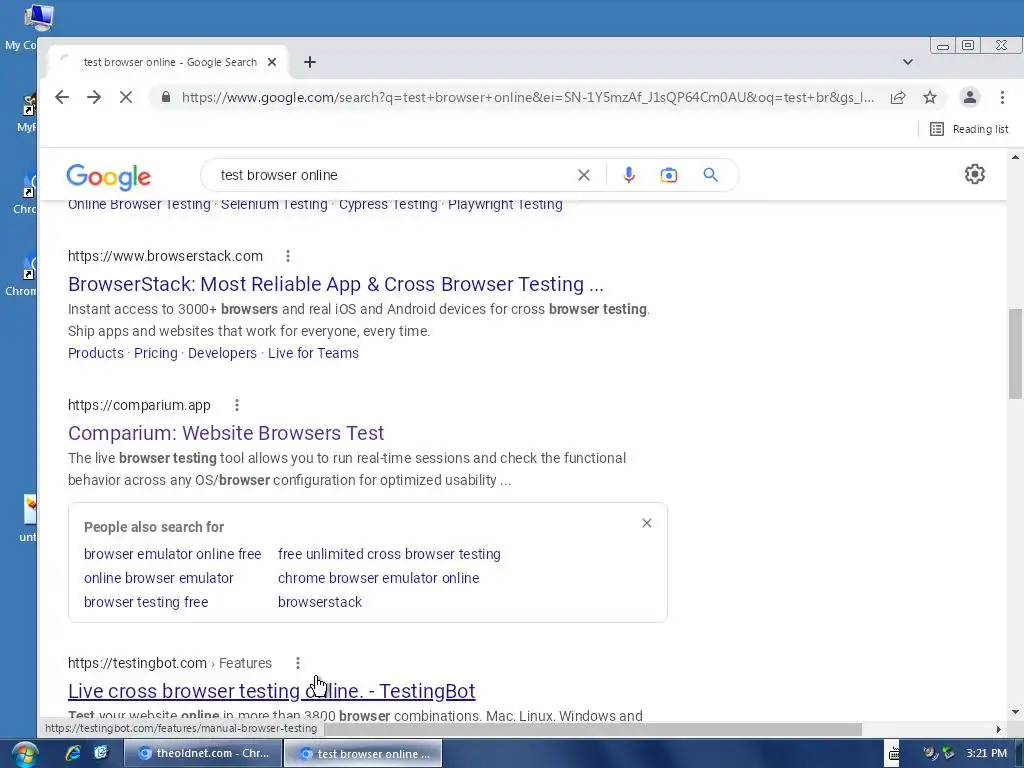
Task: Search by image with camera icon
Action: pos(669,175)
